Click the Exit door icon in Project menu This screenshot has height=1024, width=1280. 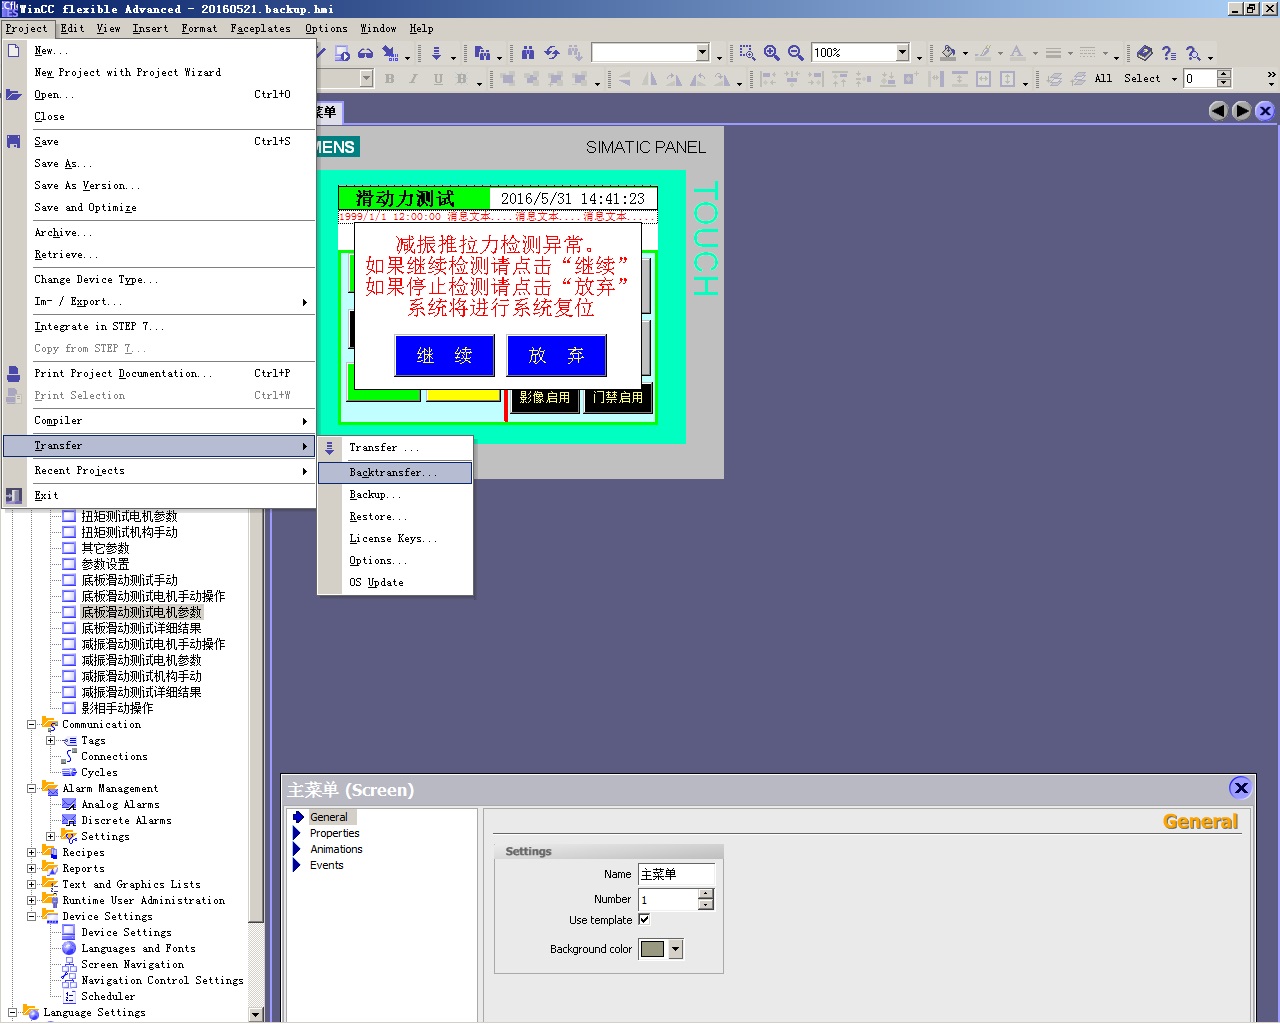pos(14,495)
